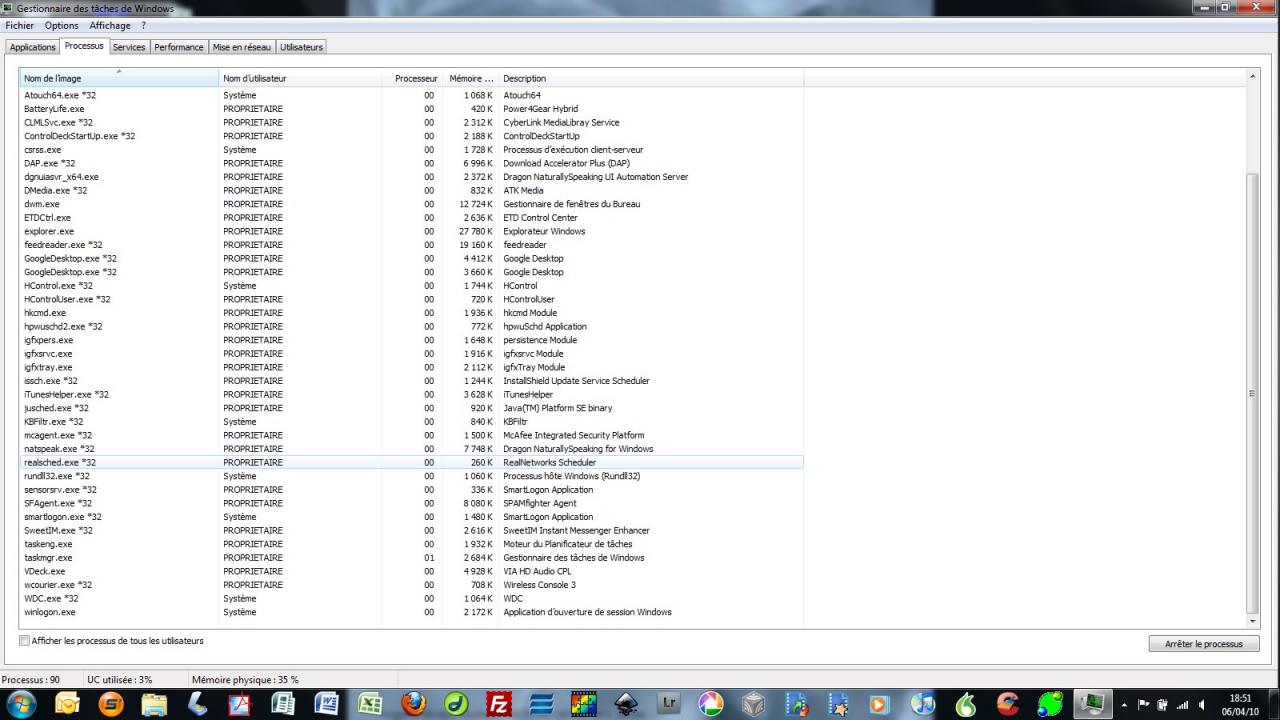
Task: Sort by Description column header
Action: (651, 78)
